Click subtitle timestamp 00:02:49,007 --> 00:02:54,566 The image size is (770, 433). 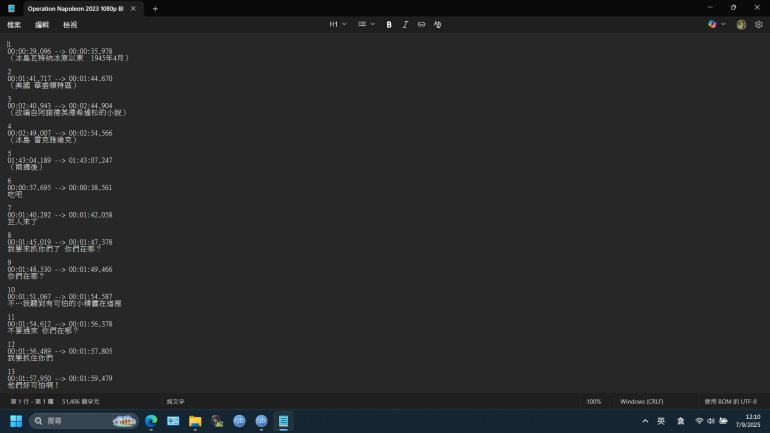59,133
